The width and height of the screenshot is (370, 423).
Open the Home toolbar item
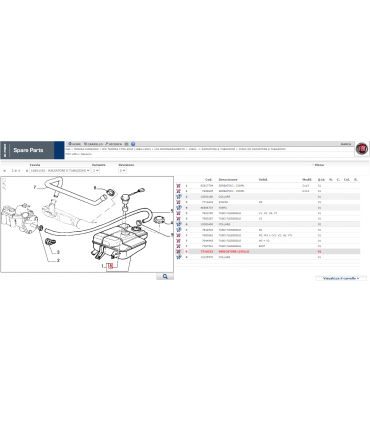tap(74, 144)
